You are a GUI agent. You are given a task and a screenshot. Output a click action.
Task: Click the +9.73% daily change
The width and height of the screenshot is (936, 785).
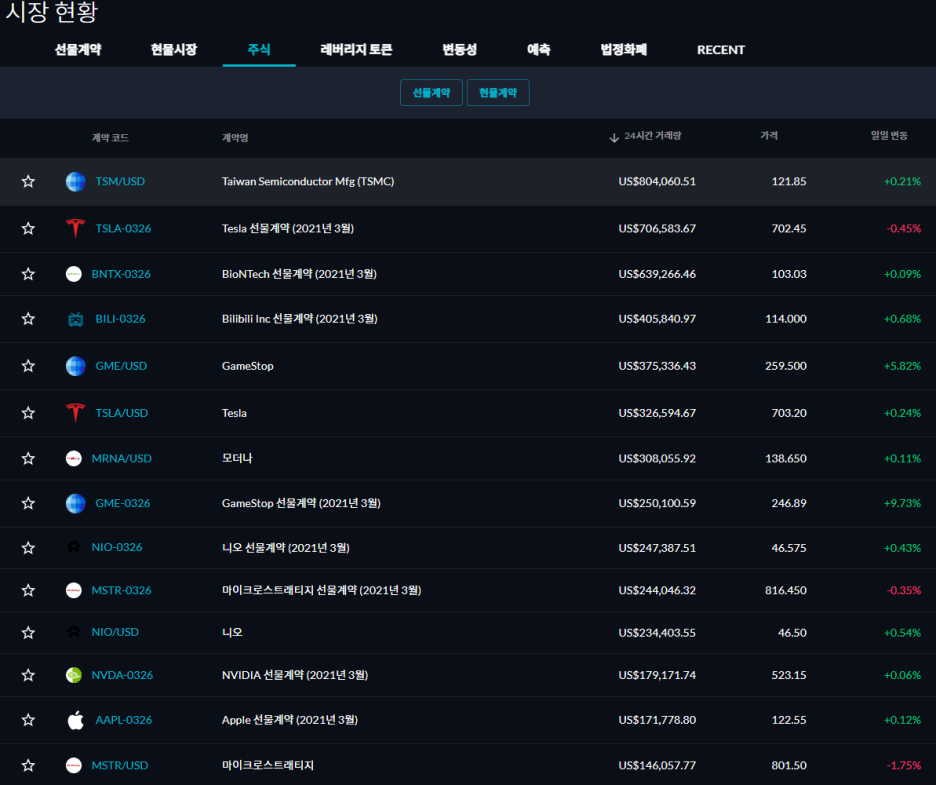tap(902, 503)
